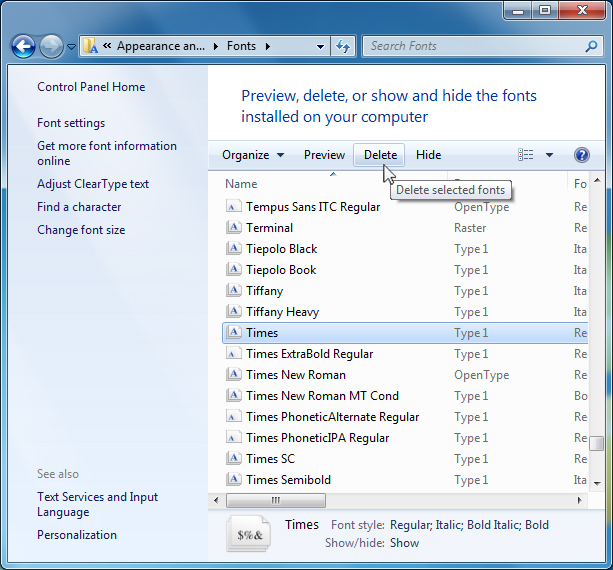Viewport: 613px width, 570px height.
Task: Click the Times PhoneticIPA Regular font icon
Action: pyautogui.click(x=233, y=437)
